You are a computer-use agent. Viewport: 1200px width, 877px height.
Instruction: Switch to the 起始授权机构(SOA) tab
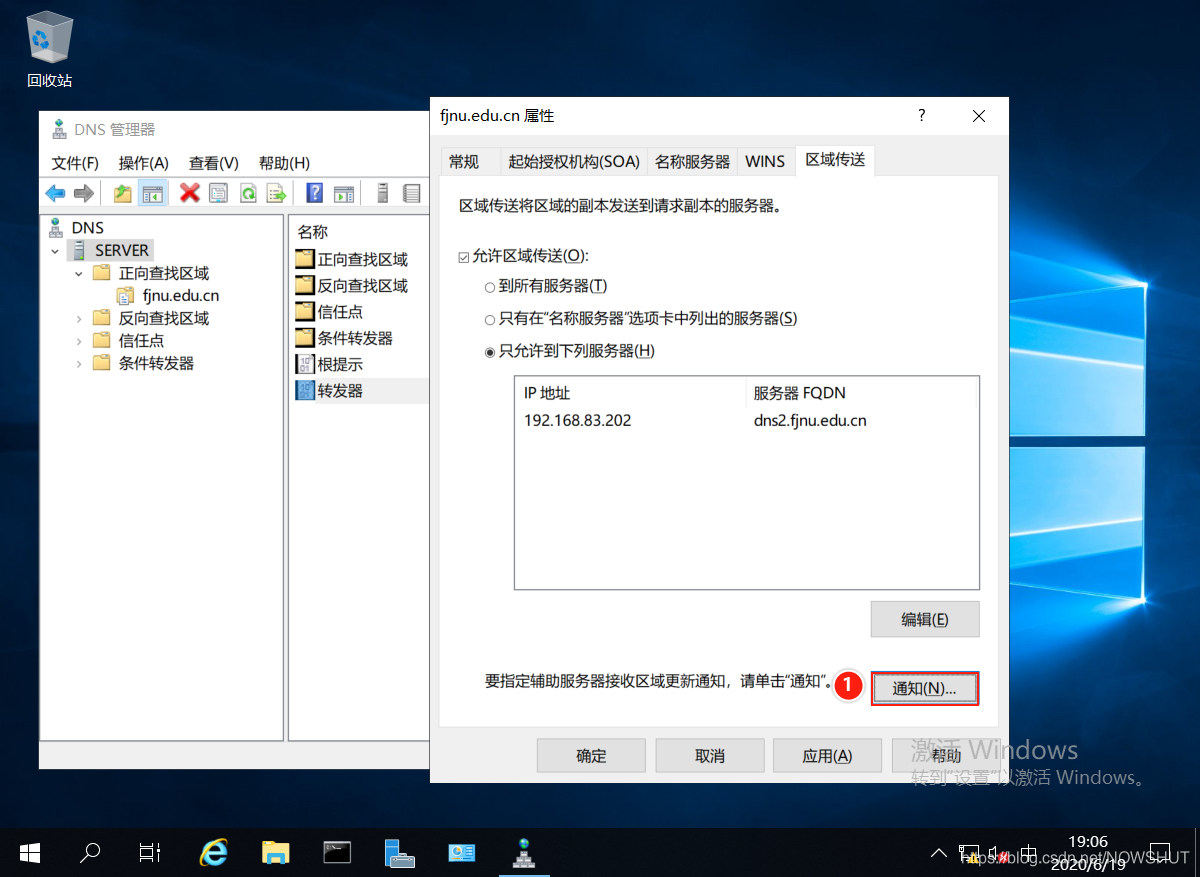pyautogui.click(x=574, y=162)
